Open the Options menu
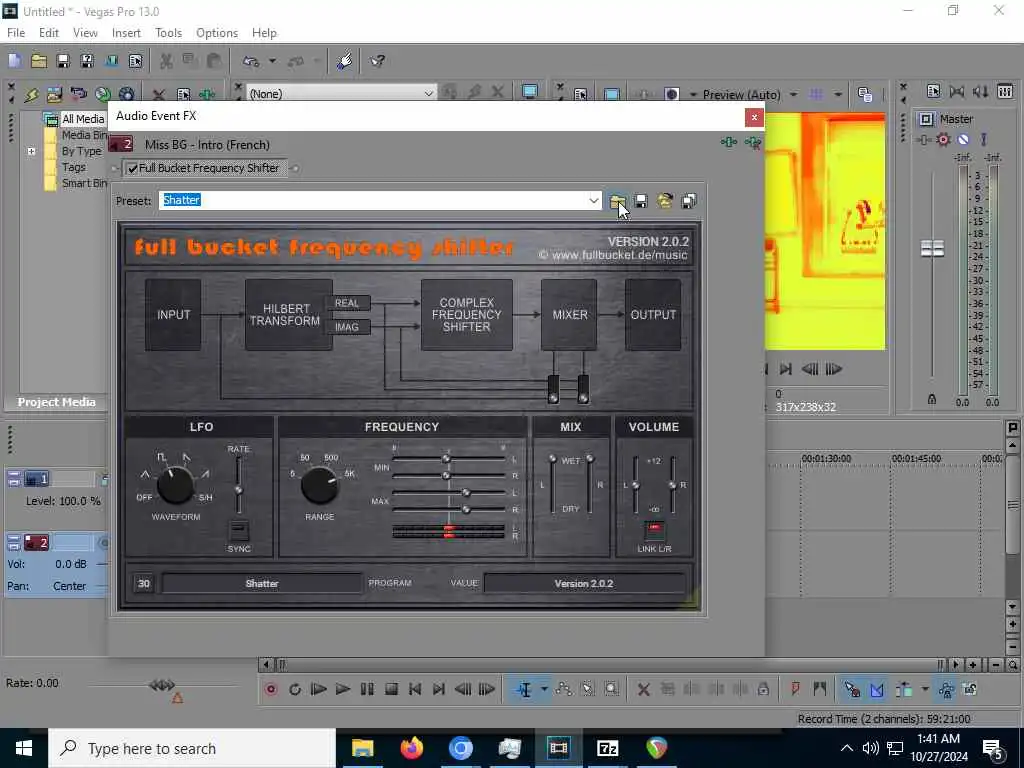The width and height of the screenshot is (1024, 768). click(x=217, y=33)
